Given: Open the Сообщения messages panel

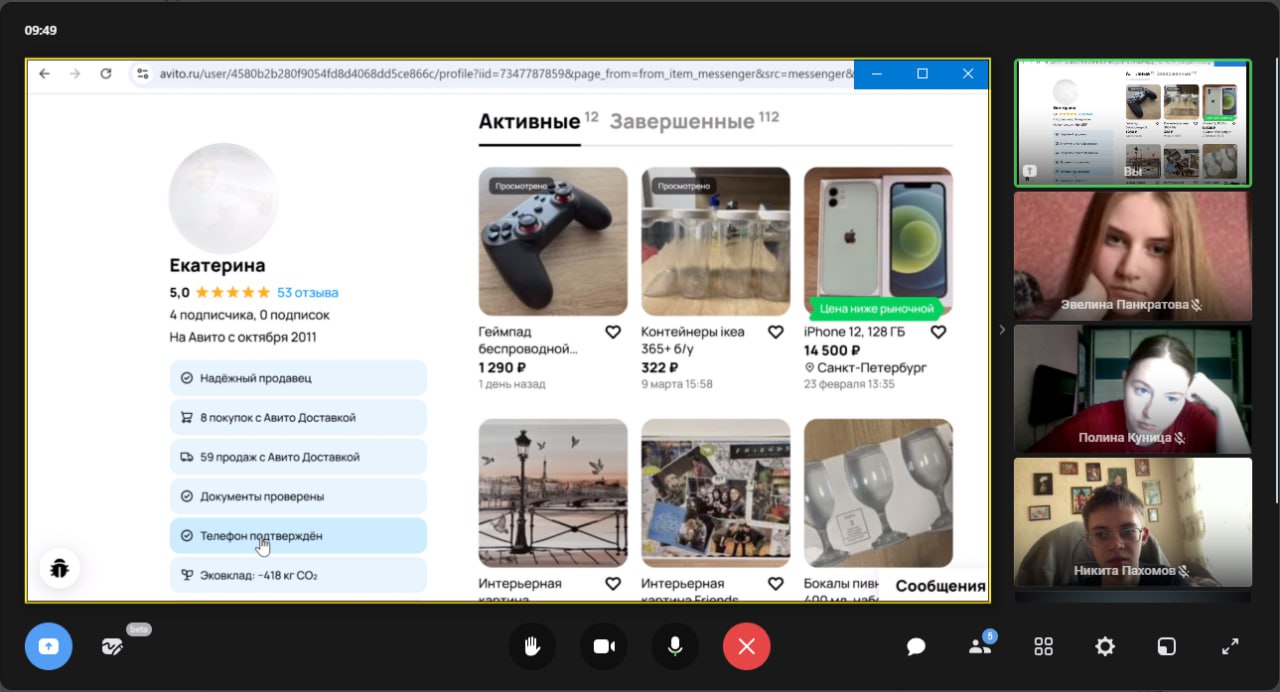Looking at the screenshot, I should (940, 586).
